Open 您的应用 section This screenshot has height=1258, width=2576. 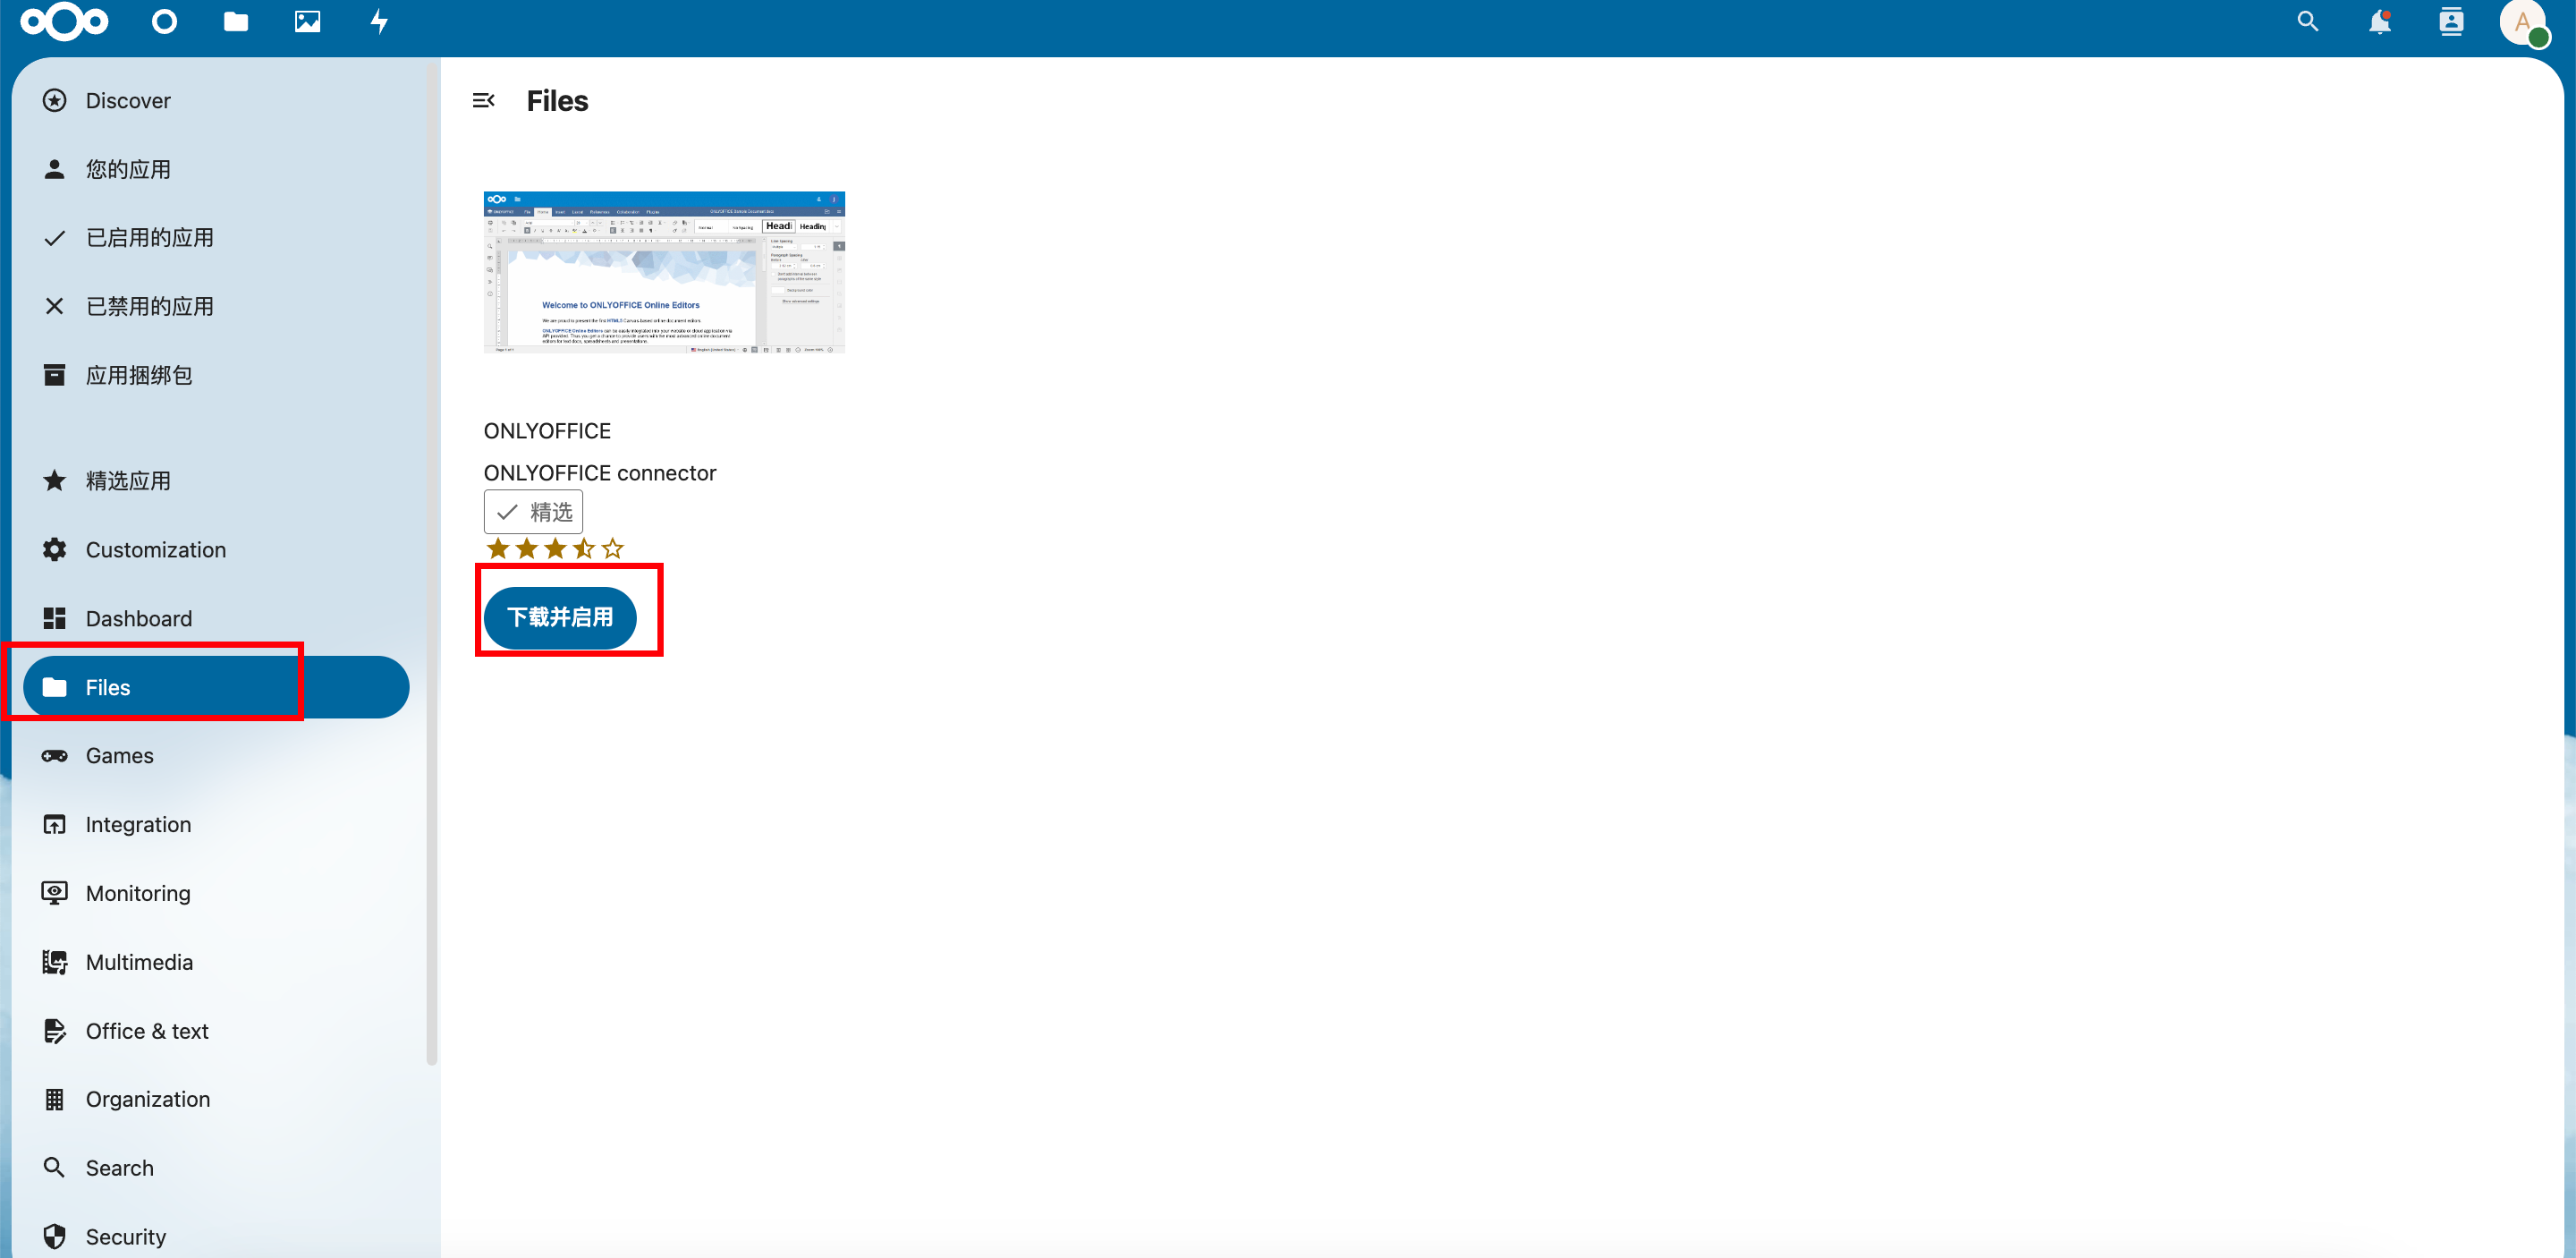(x=216, y=169)
